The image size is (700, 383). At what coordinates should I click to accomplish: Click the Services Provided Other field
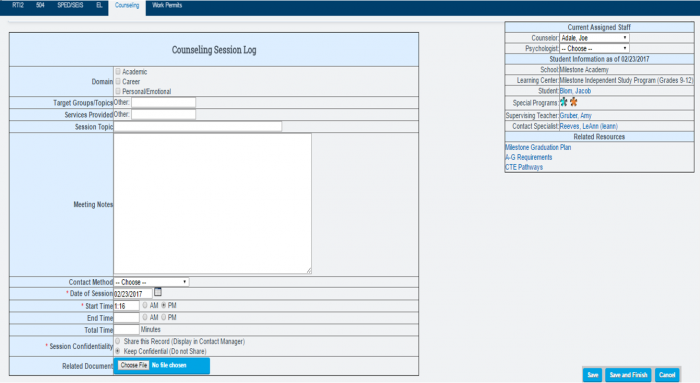click(163, 114)
